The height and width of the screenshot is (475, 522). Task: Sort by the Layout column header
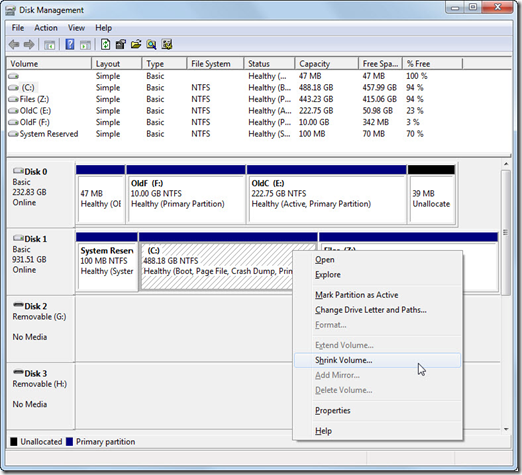point(117,64)
